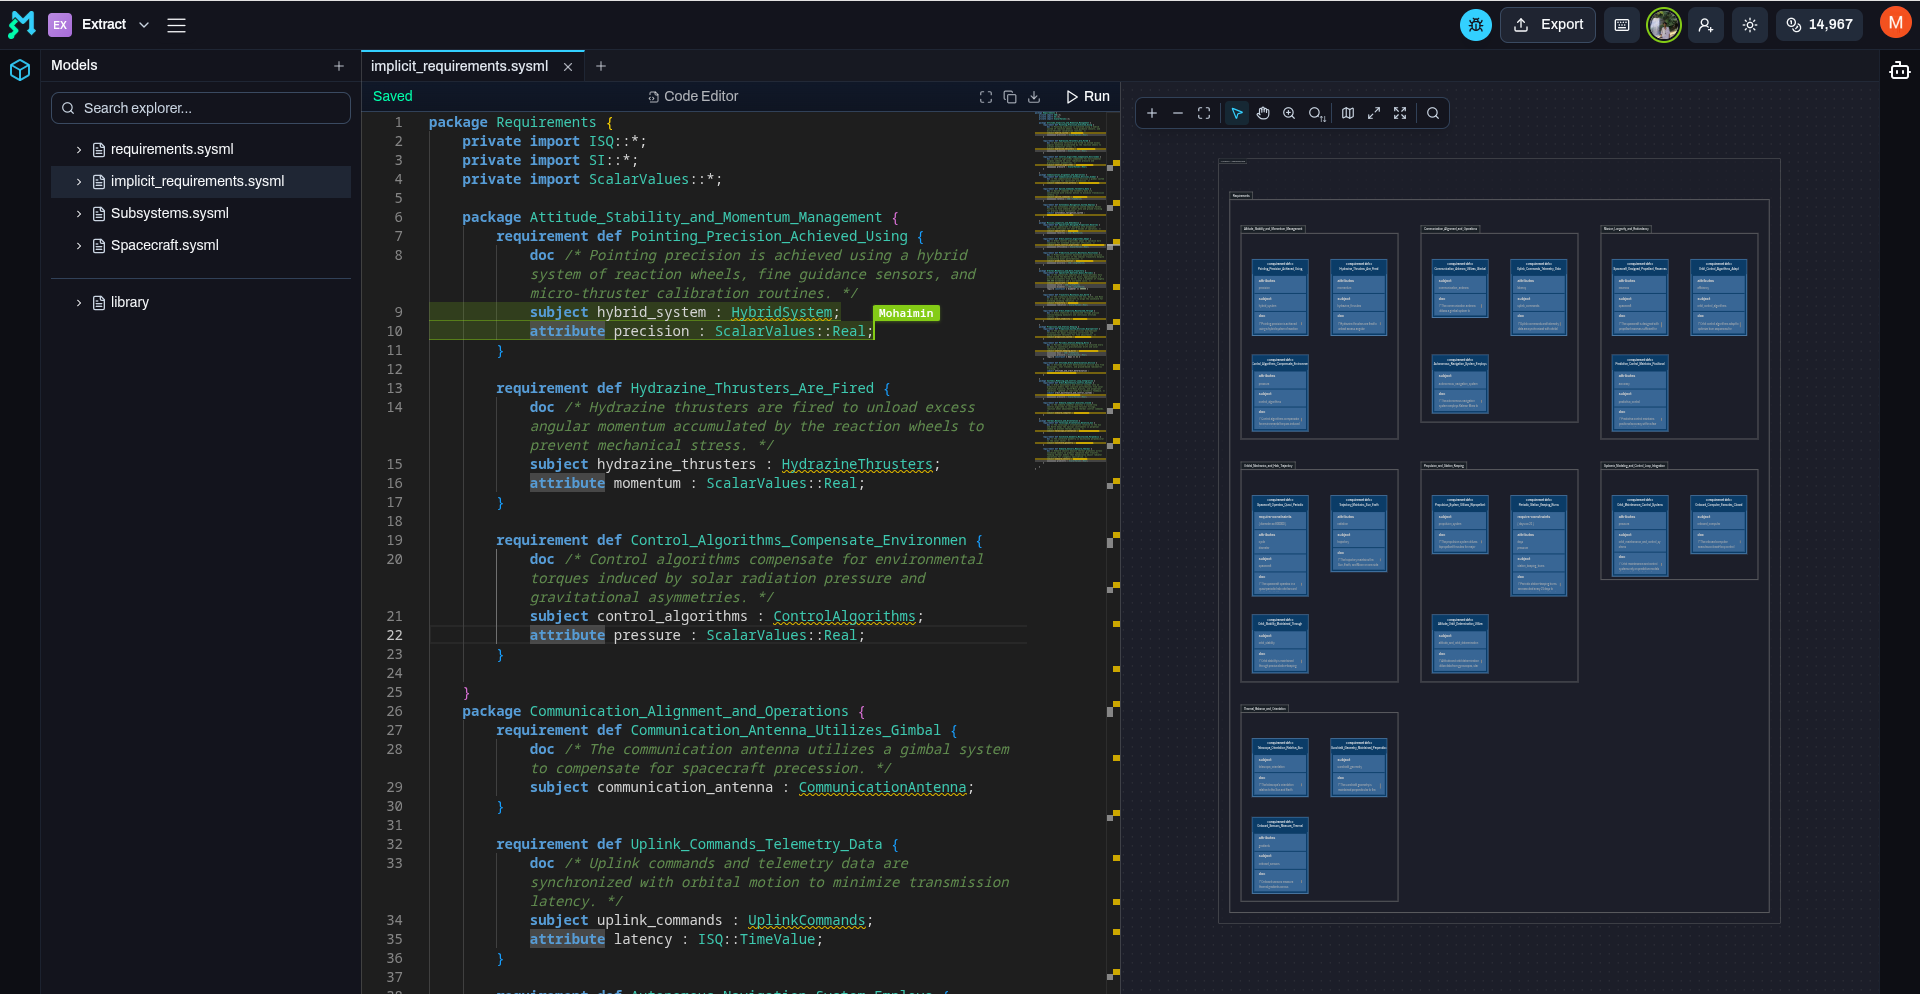Click HybridSystem type on line 9
Viewport: 1920px width, 994px height.
tap(781, 312)
